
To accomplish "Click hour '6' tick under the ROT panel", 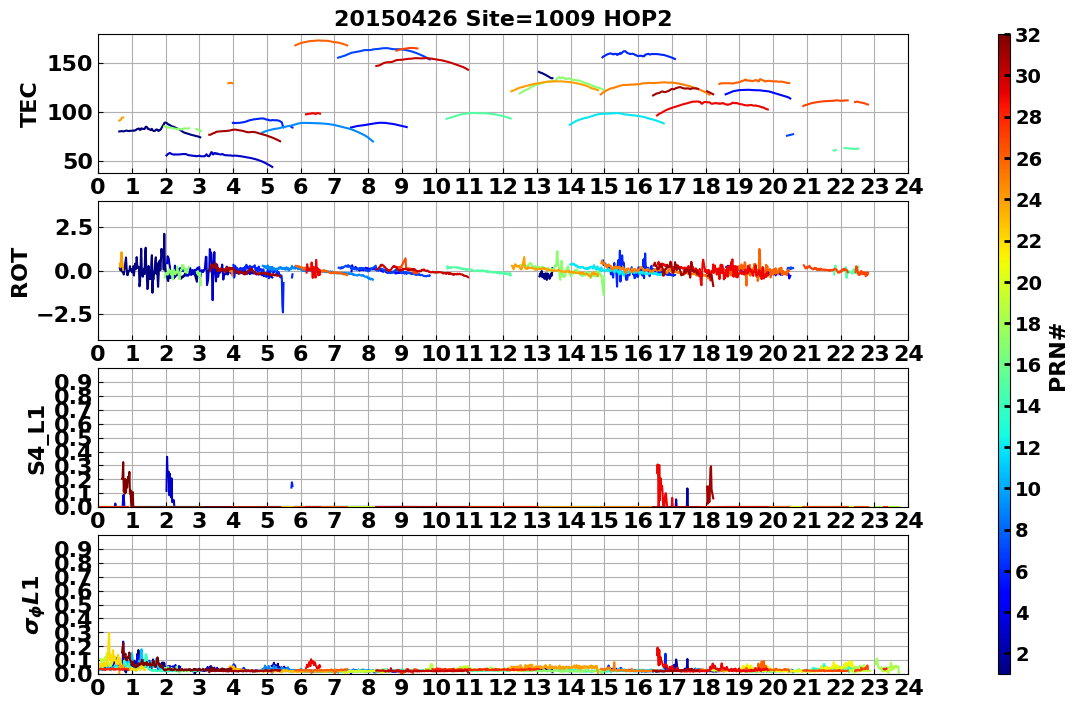I will 301,354.
